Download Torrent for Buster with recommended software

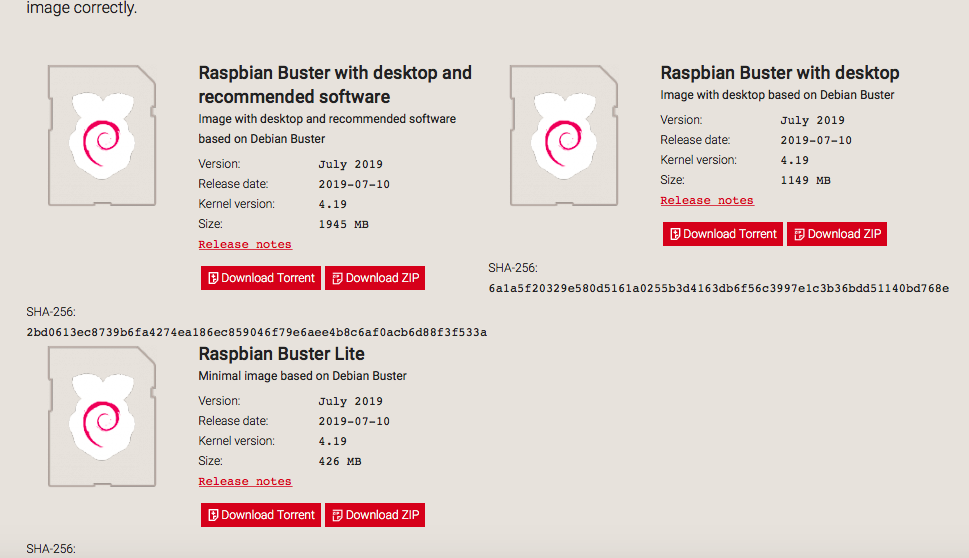tap(261, 278)
